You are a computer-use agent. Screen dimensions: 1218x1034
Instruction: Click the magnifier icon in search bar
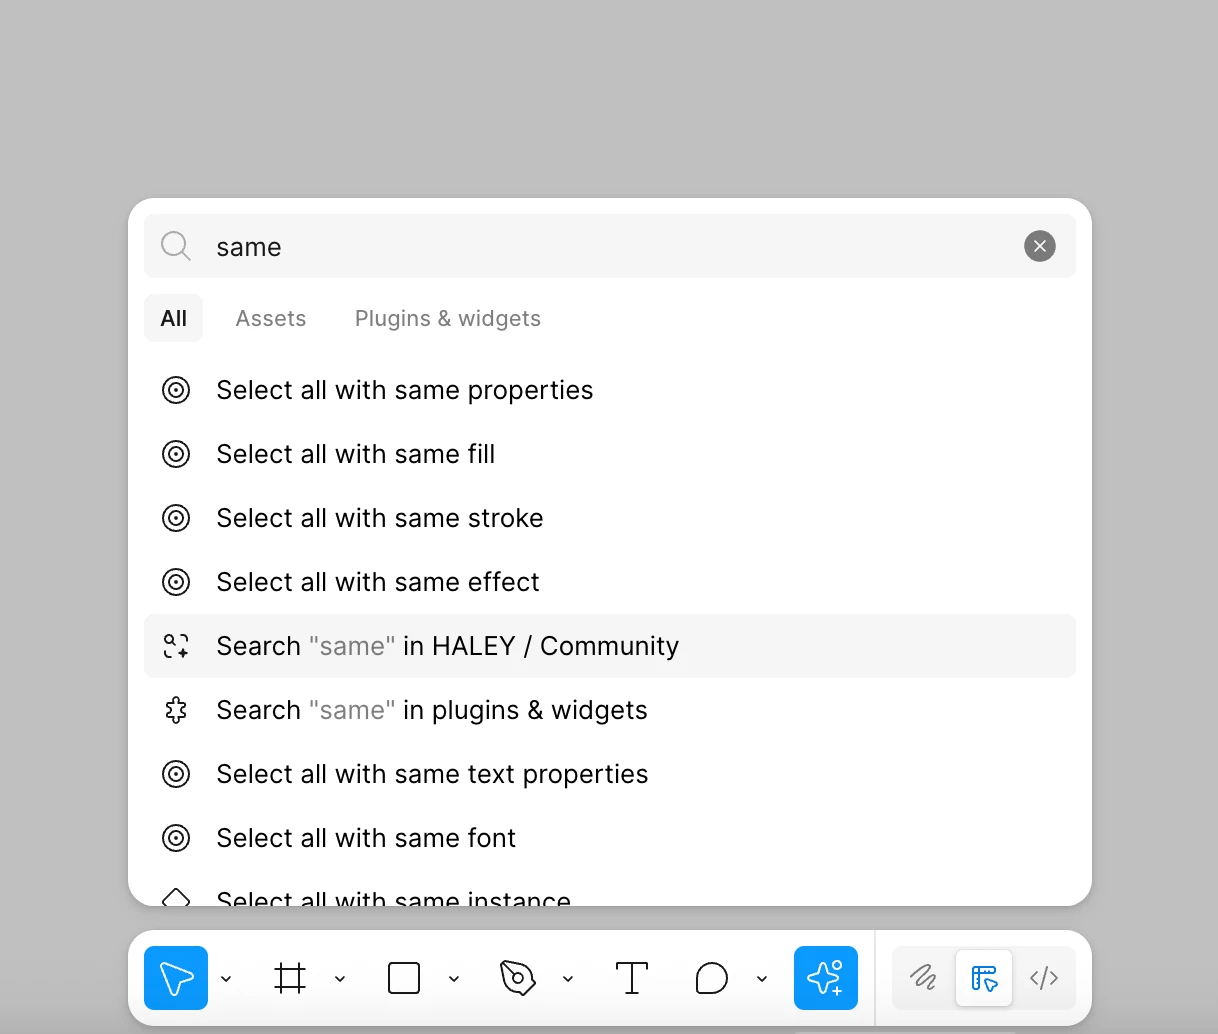(x=176, y=246)
